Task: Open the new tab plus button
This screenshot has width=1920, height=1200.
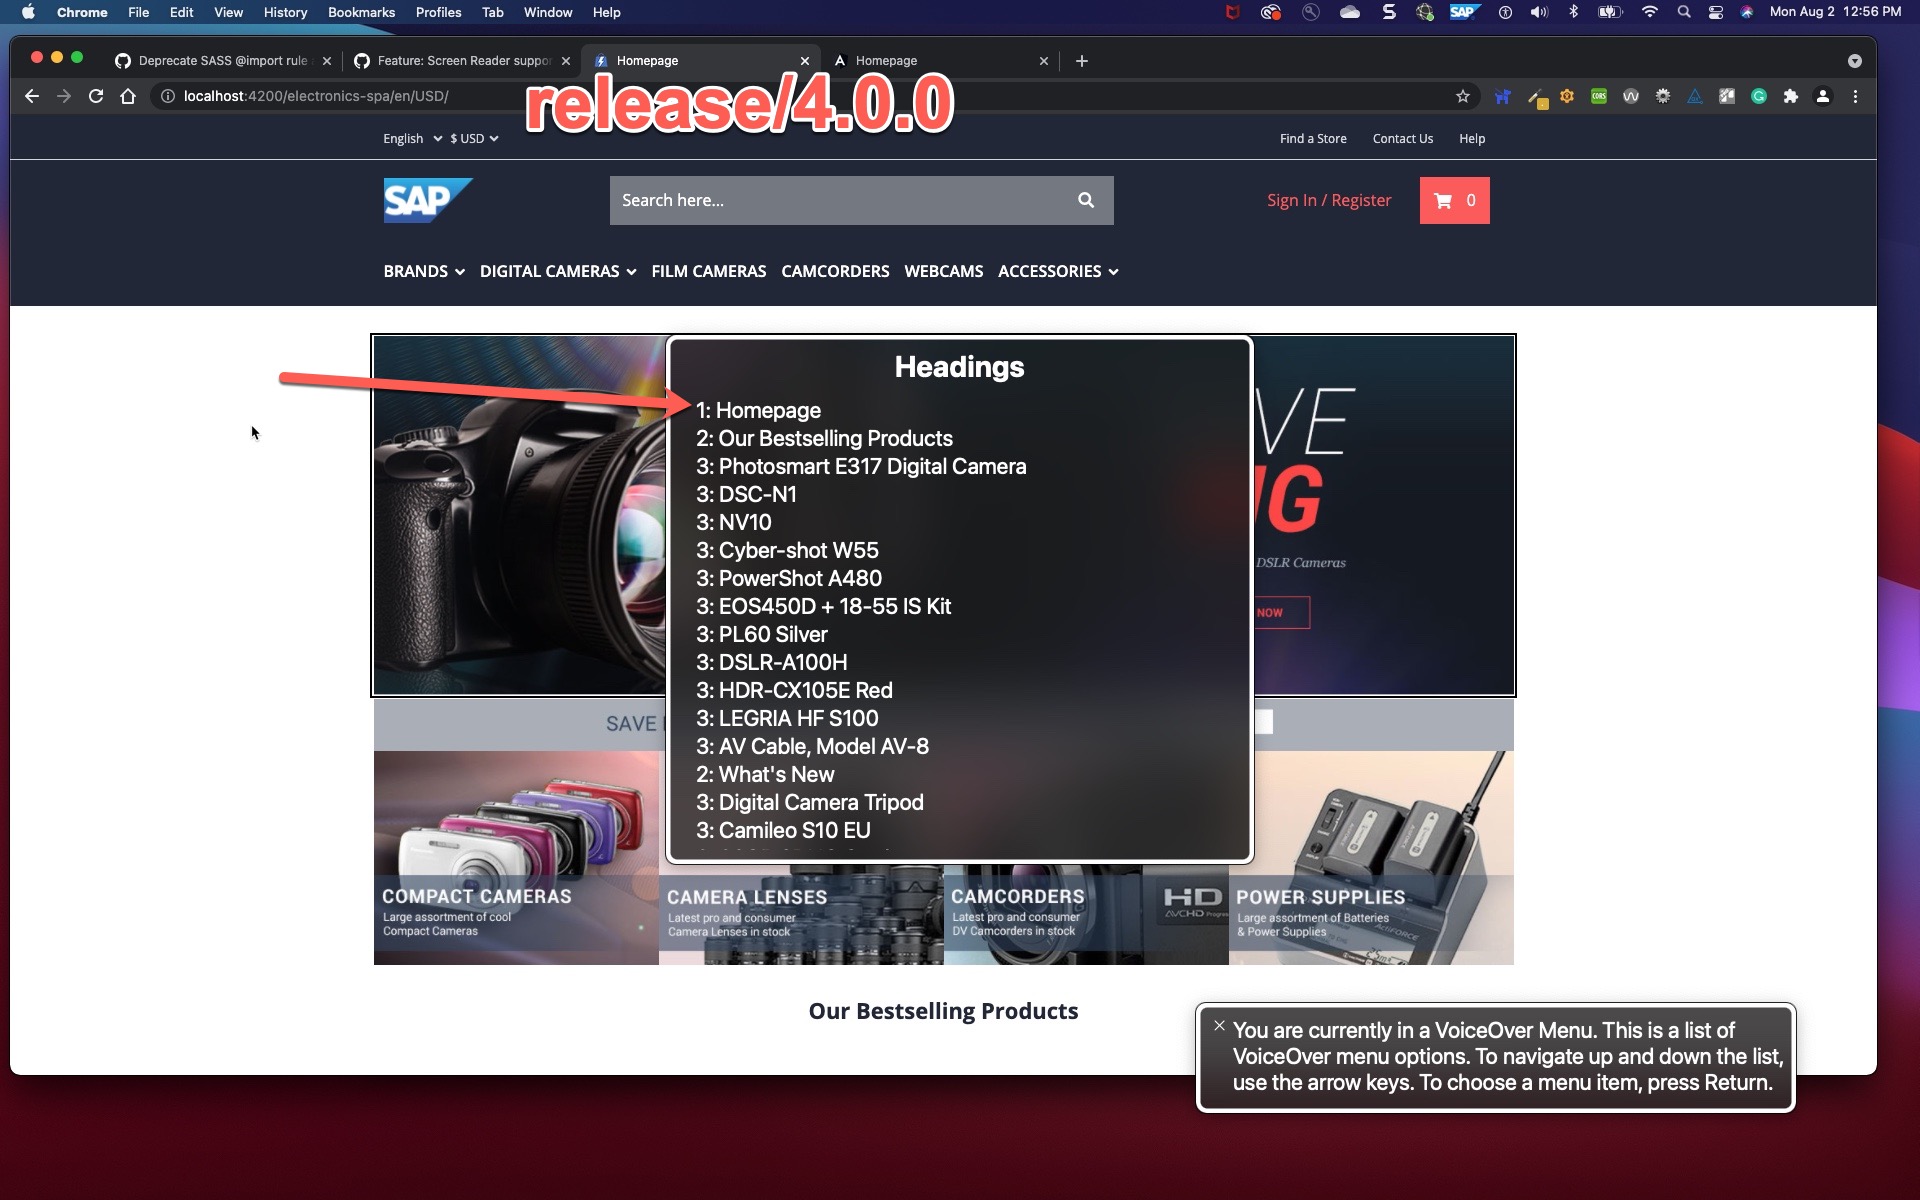Action: (1081, 61)
